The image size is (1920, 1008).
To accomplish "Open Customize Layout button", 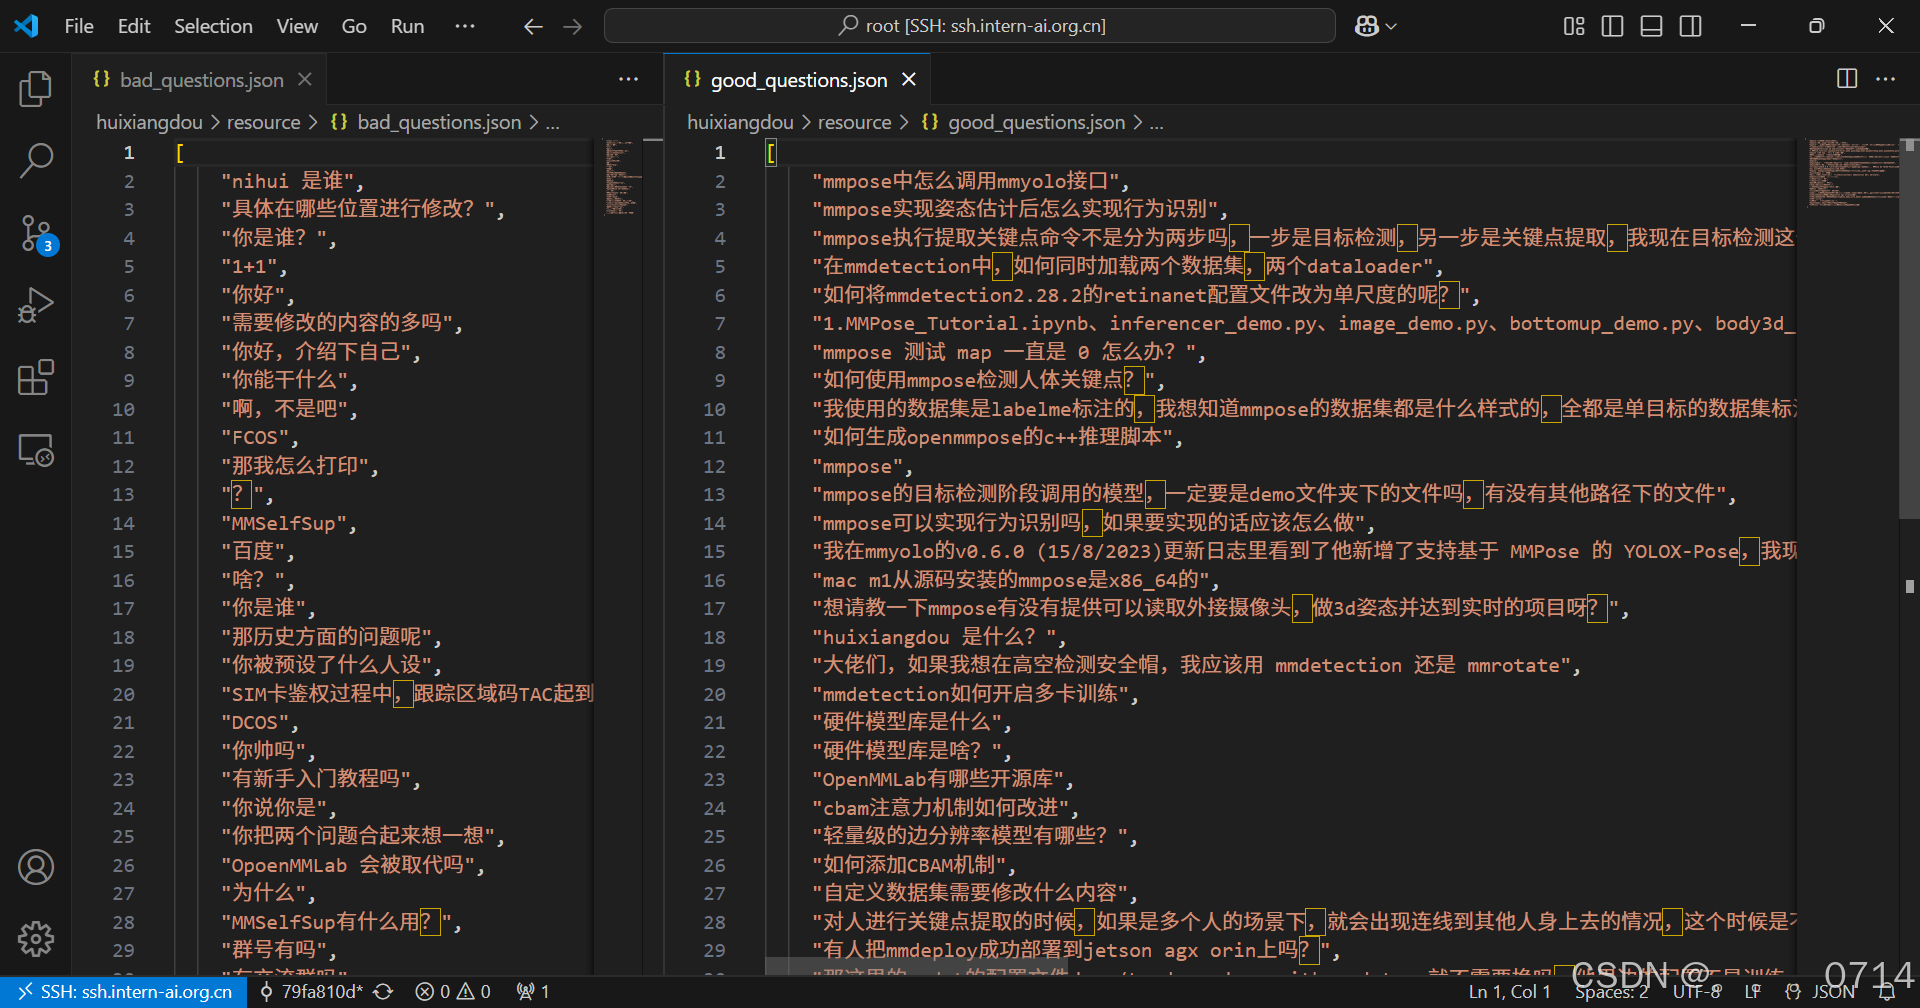I will tap(1574, 27).
